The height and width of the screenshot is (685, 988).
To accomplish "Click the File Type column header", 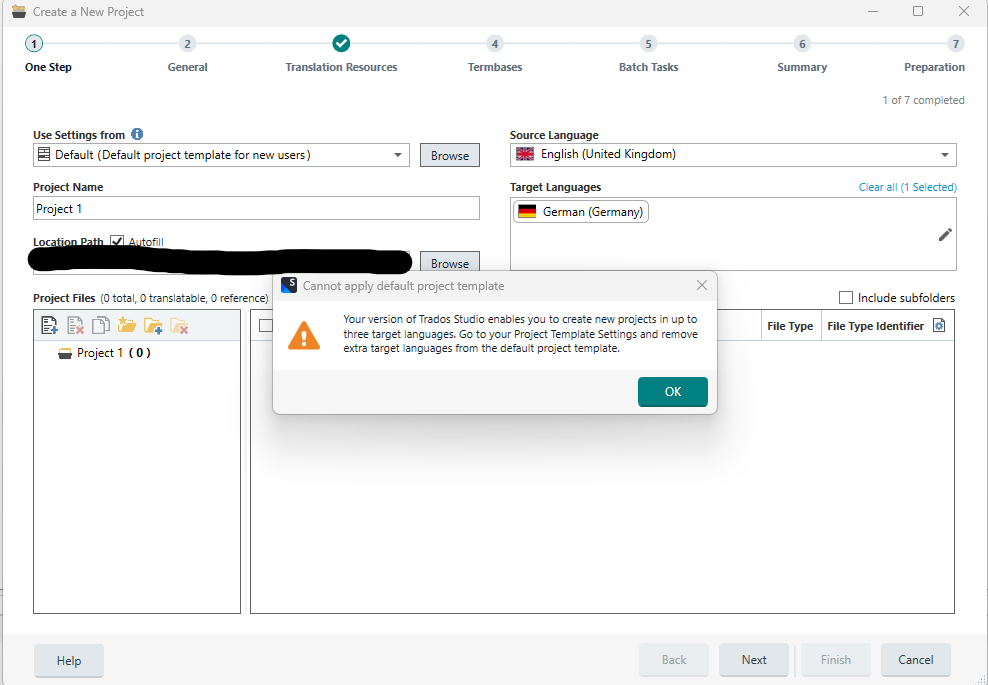I will pyautogui.click(x=790, y=326).
